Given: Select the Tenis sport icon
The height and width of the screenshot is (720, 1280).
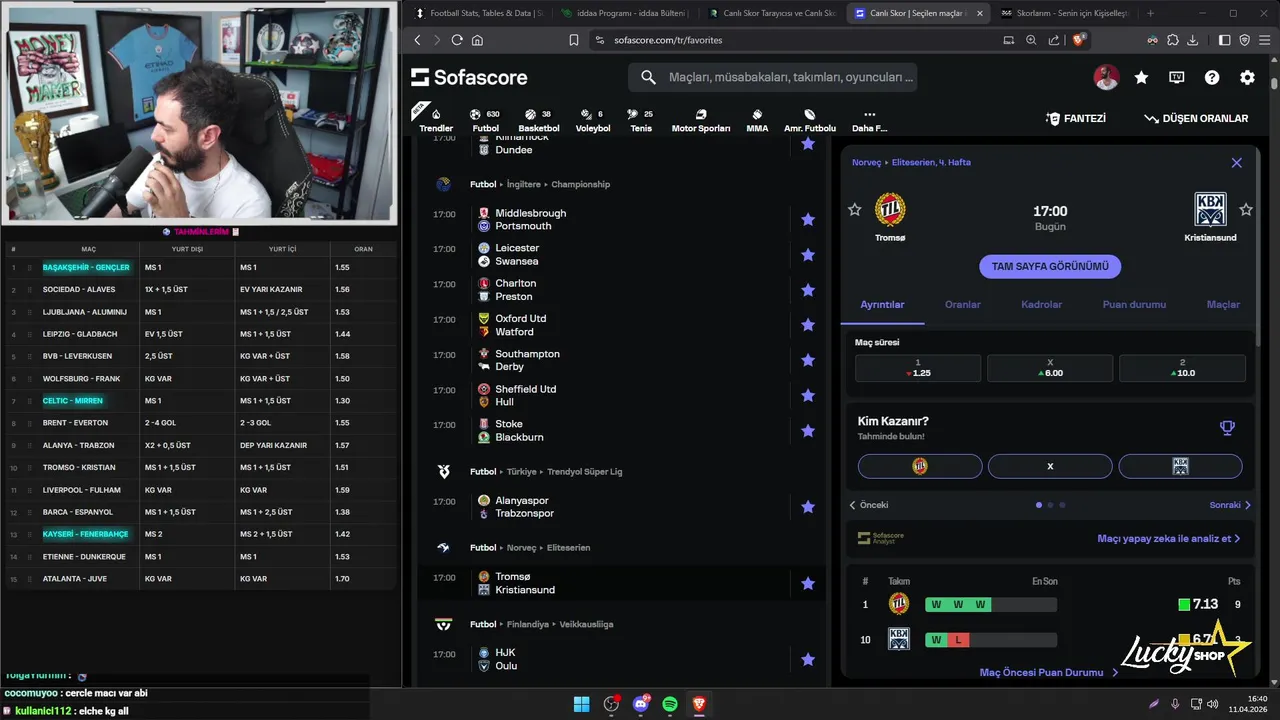Looking at the screenshot, I should pyautogui.click(x=641, y=119).
